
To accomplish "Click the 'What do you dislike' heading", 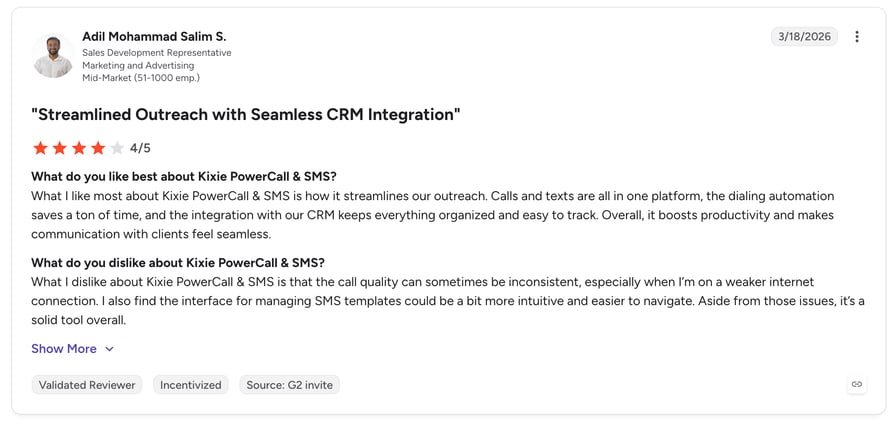I will pyautogui.click(x=178, y=263).
